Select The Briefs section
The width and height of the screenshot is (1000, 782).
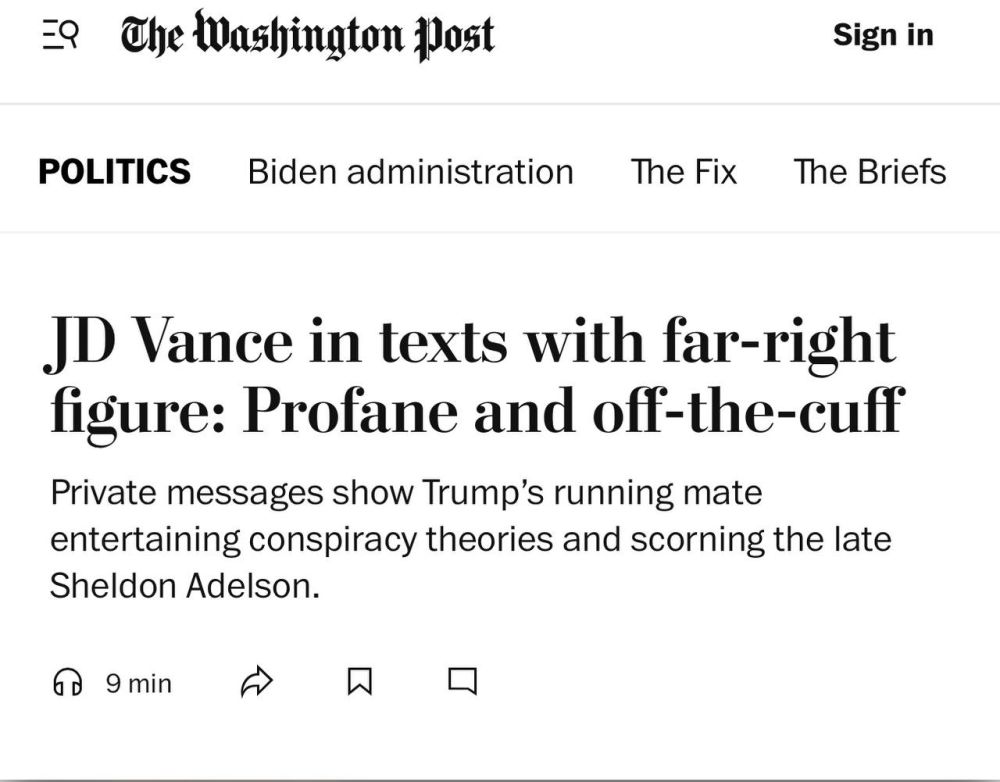point(868,172)
